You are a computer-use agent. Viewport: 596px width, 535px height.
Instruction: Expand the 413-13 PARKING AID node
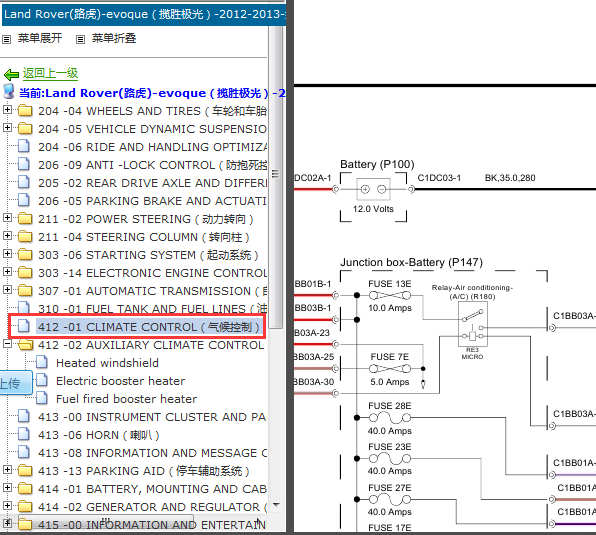coord(7,470)
